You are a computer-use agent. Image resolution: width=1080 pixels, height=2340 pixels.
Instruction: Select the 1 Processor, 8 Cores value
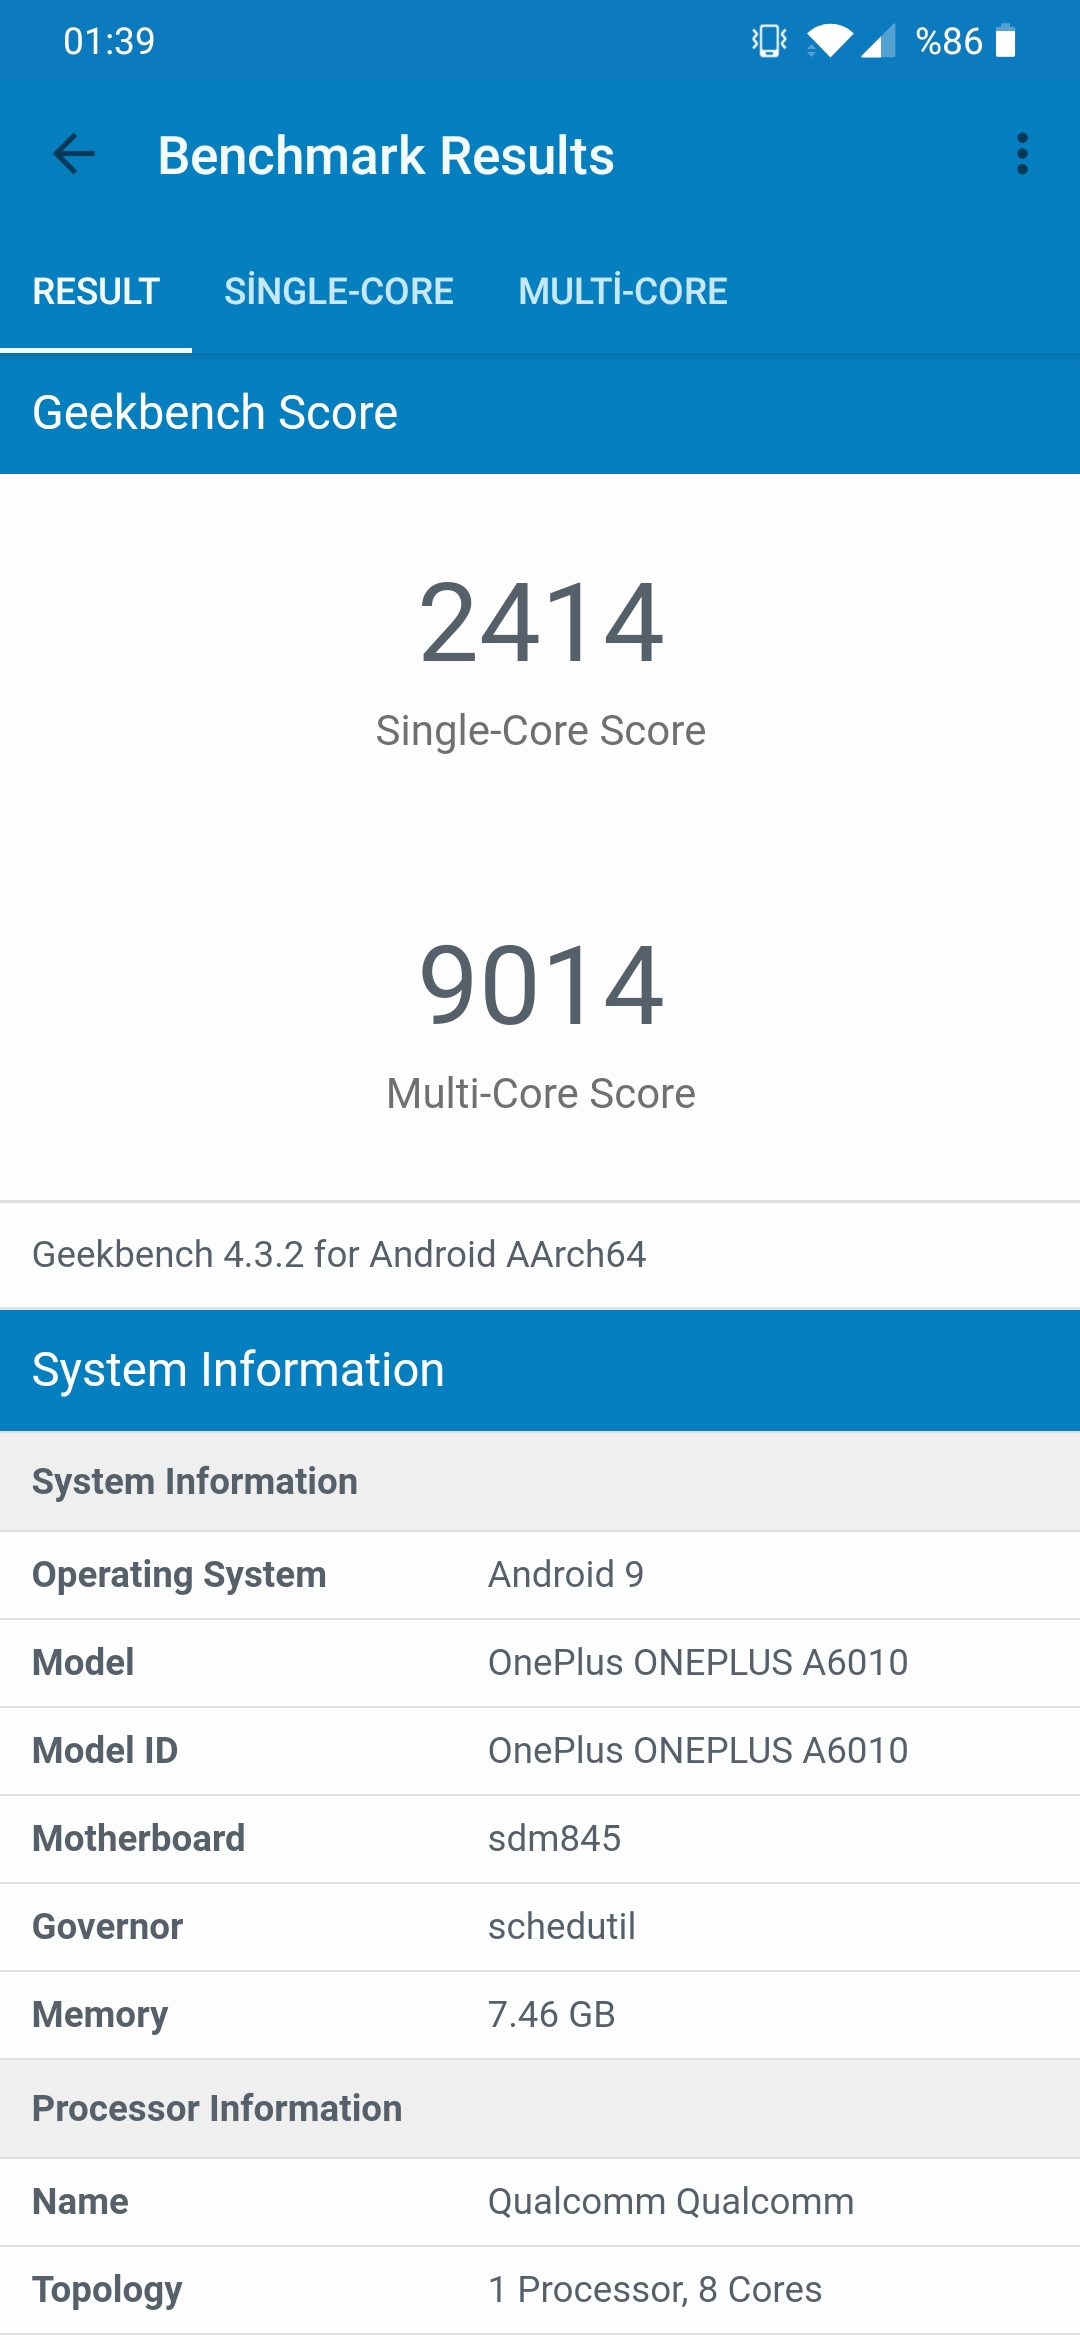tap(655, 2289)
